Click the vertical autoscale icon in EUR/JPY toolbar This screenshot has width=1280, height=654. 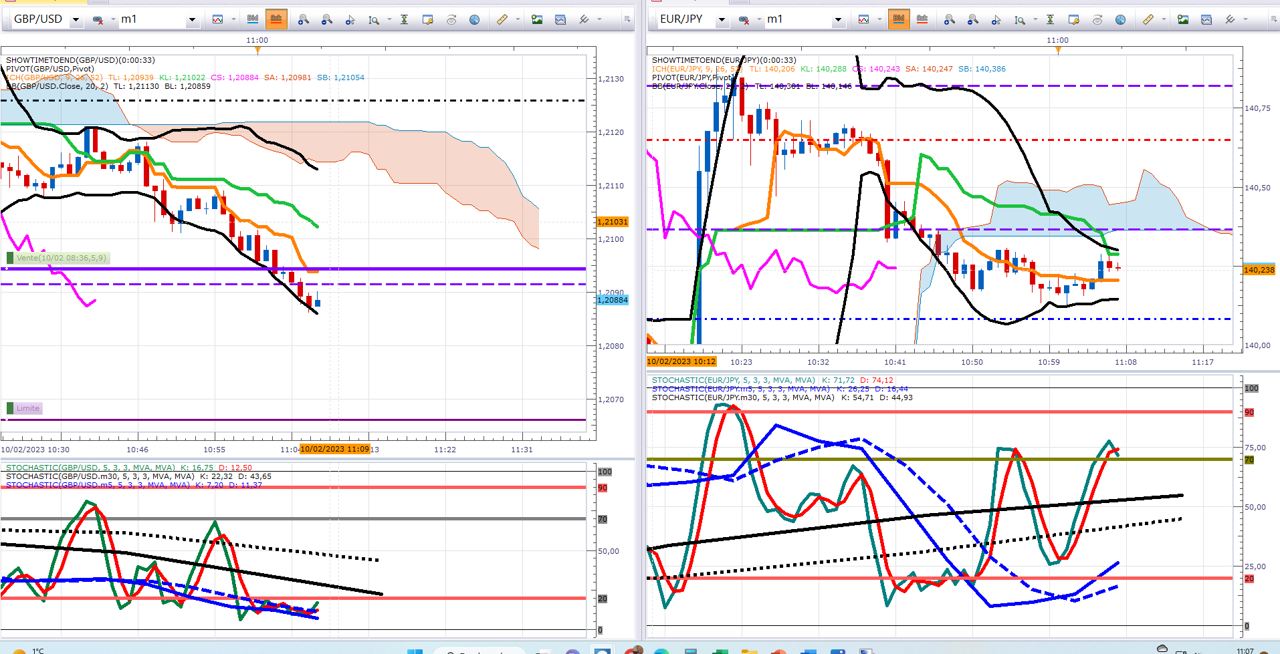point(1050,19)
